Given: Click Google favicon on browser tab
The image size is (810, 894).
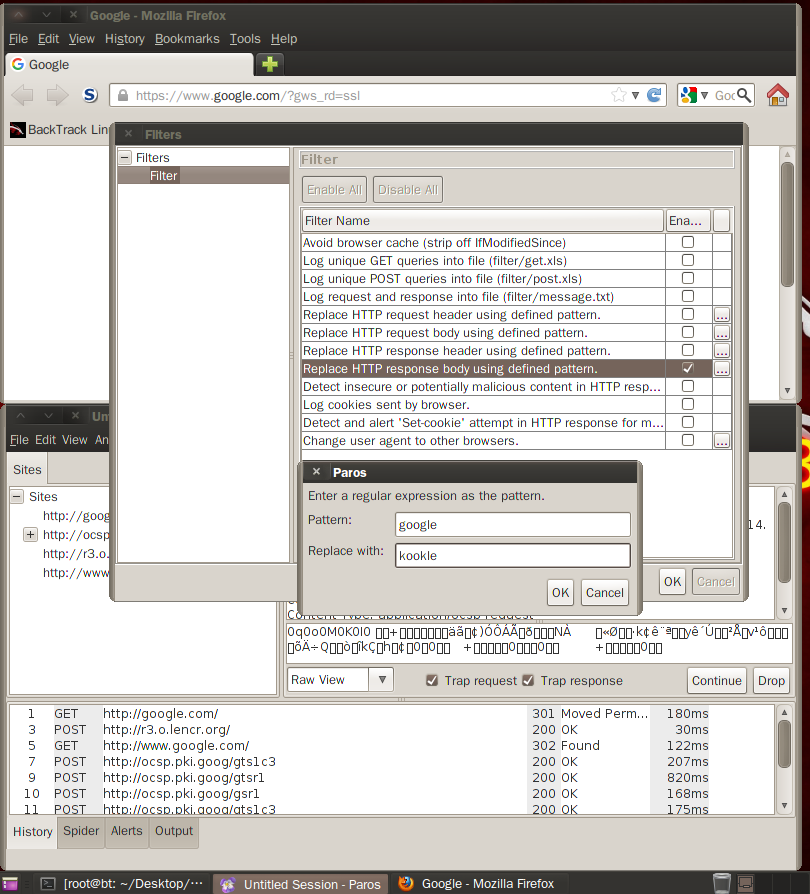Looking at the screenshot, I should (x=18, y=64).
